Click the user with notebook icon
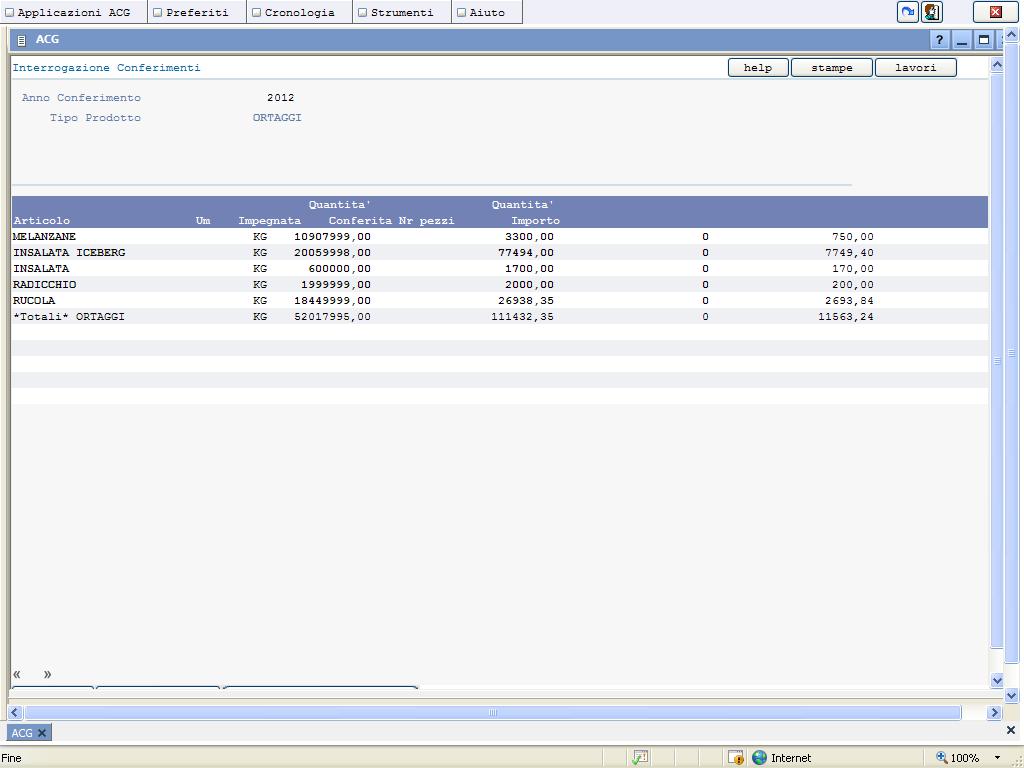Screen dimensions: 1024x768 pos(932,12)
